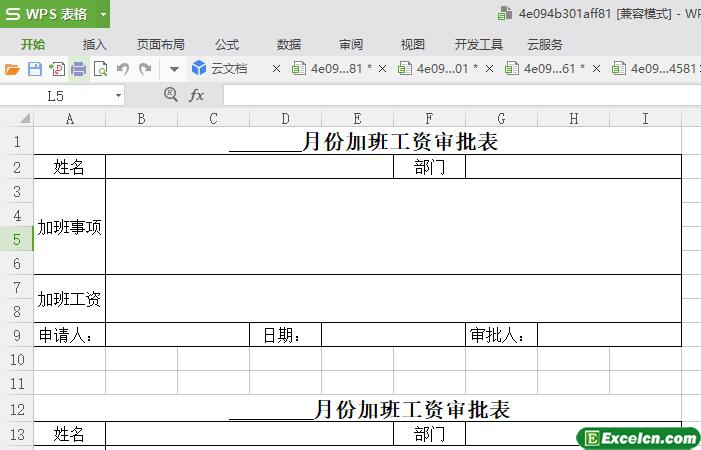Click the 日期： cell
The width and height of the screenshot is (701, 450).
point(285,335)
